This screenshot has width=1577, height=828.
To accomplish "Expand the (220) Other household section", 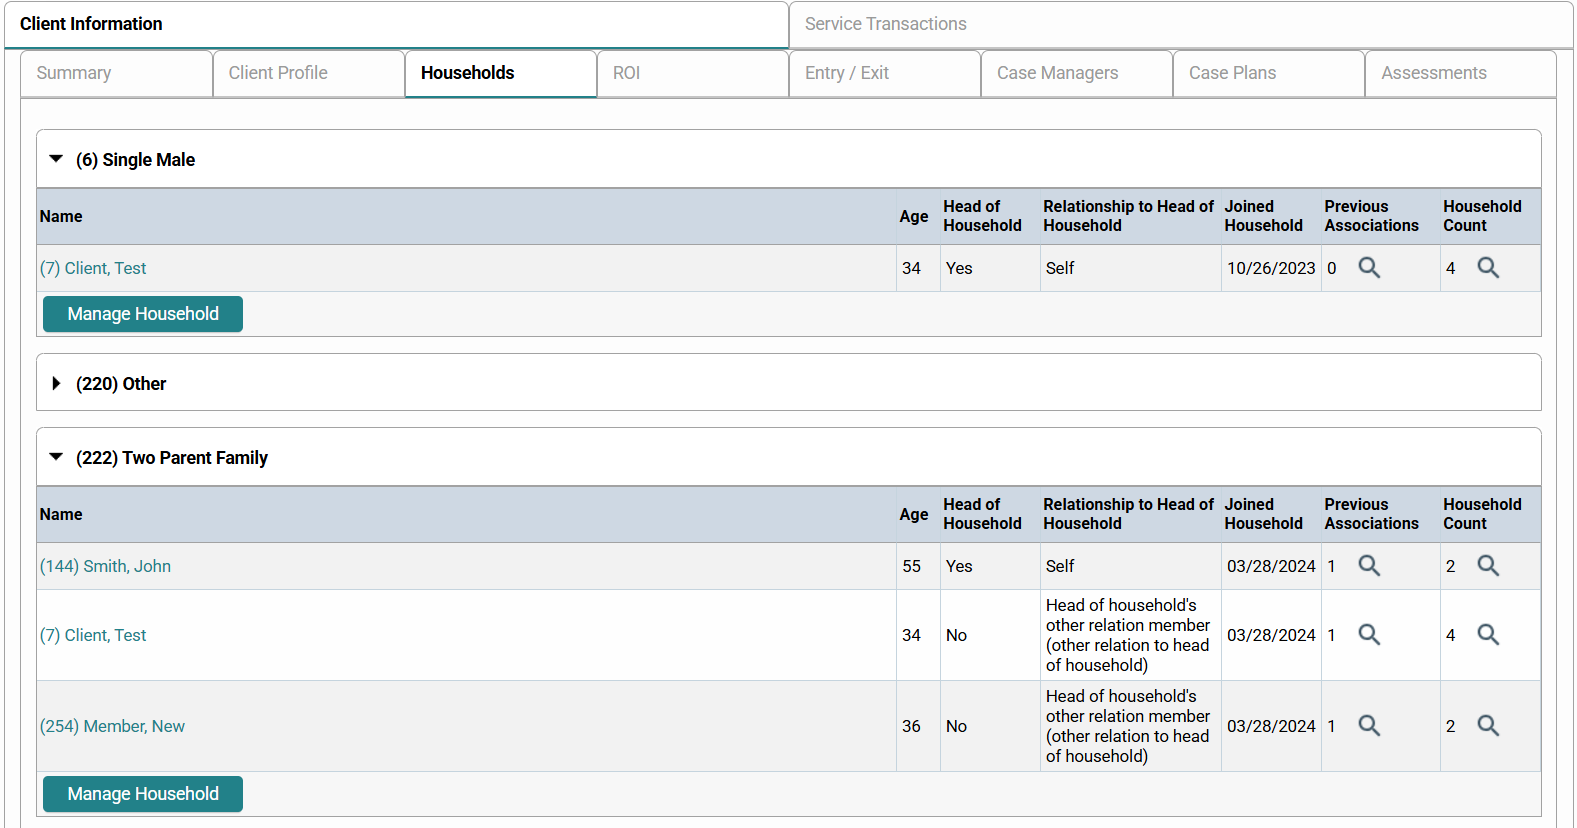I will point(56,384).
